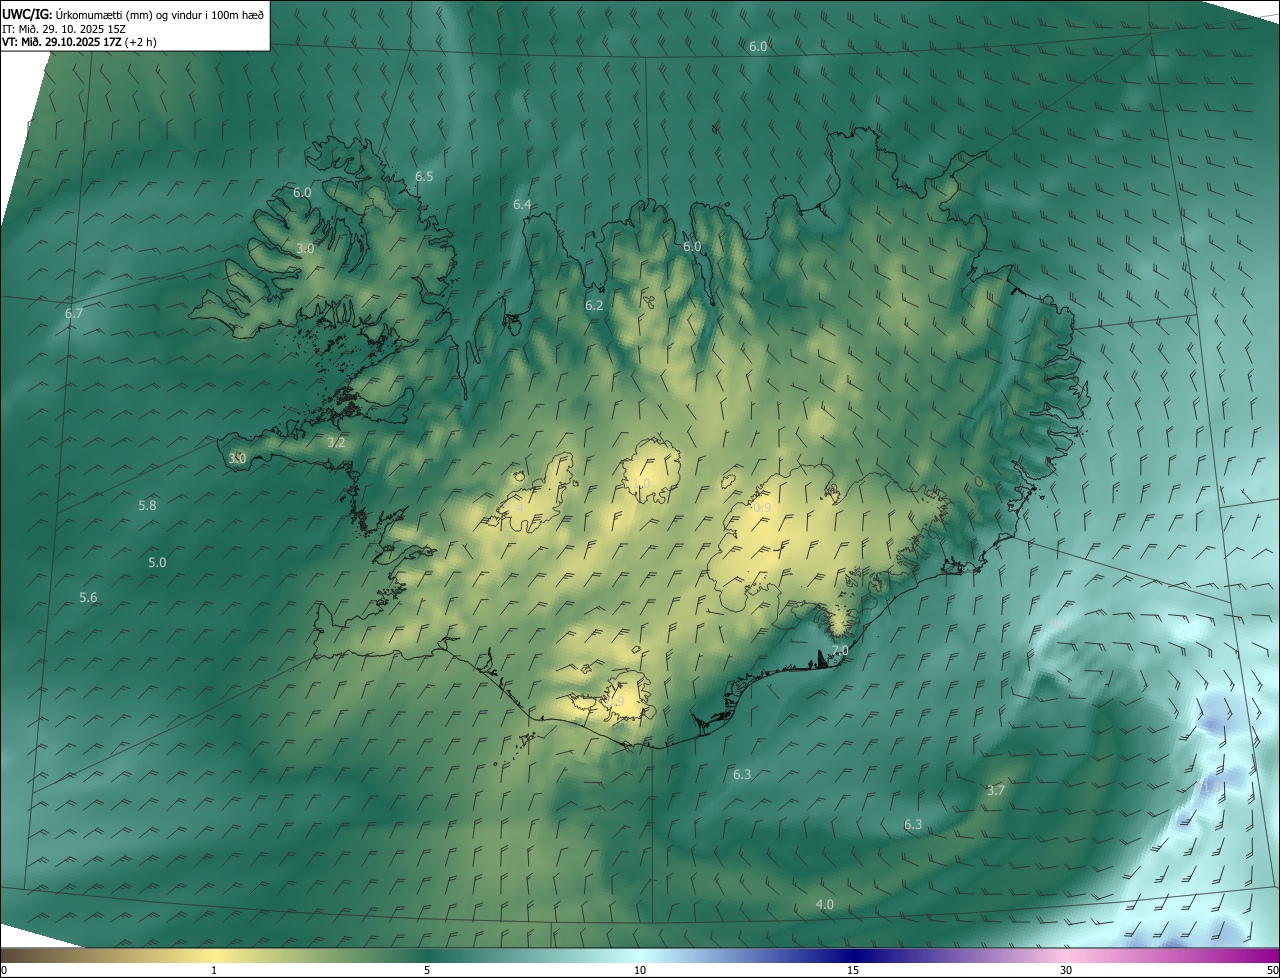This screenshot has width=1280, height=978.
Task: Click the 5.6 value label over the sea
Action: [88, 598]
